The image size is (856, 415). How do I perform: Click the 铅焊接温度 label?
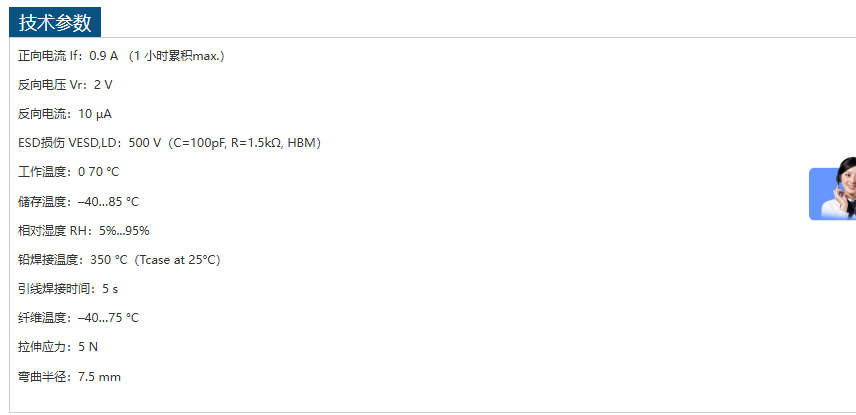click(48, 260)
